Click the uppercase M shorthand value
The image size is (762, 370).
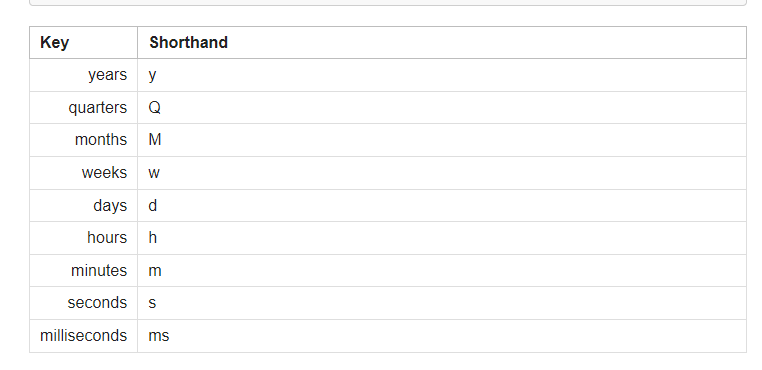155,140
